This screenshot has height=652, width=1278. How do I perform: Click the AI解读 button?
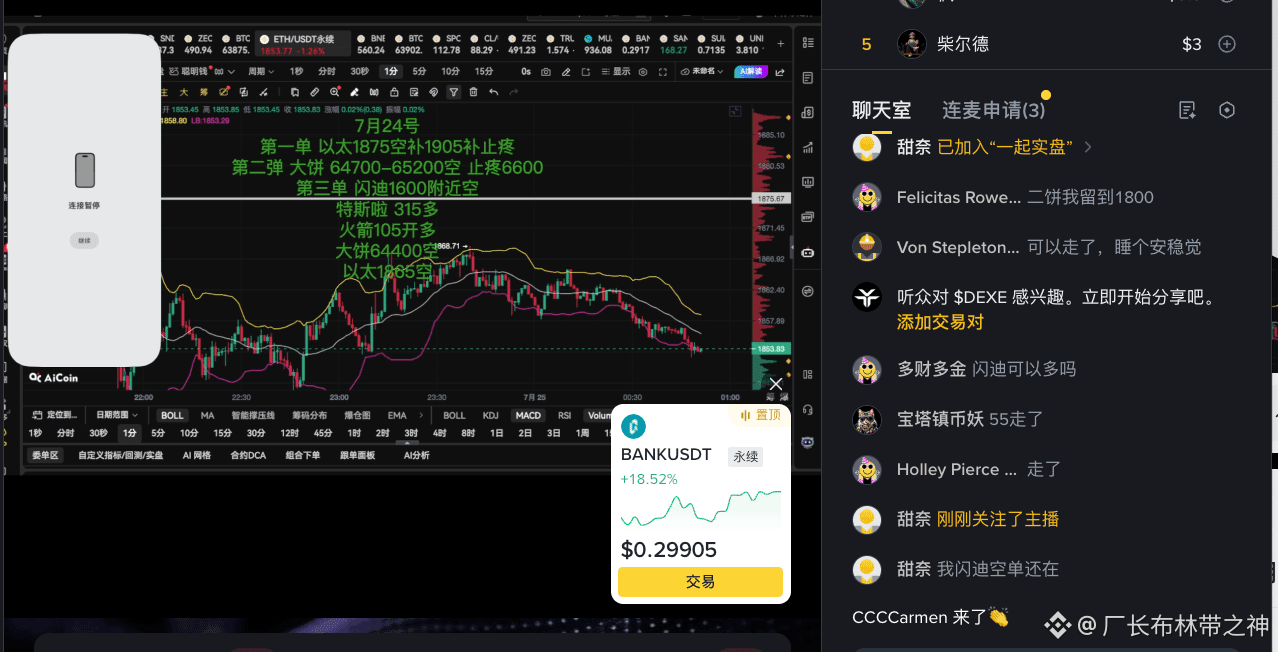coord(750,72)
